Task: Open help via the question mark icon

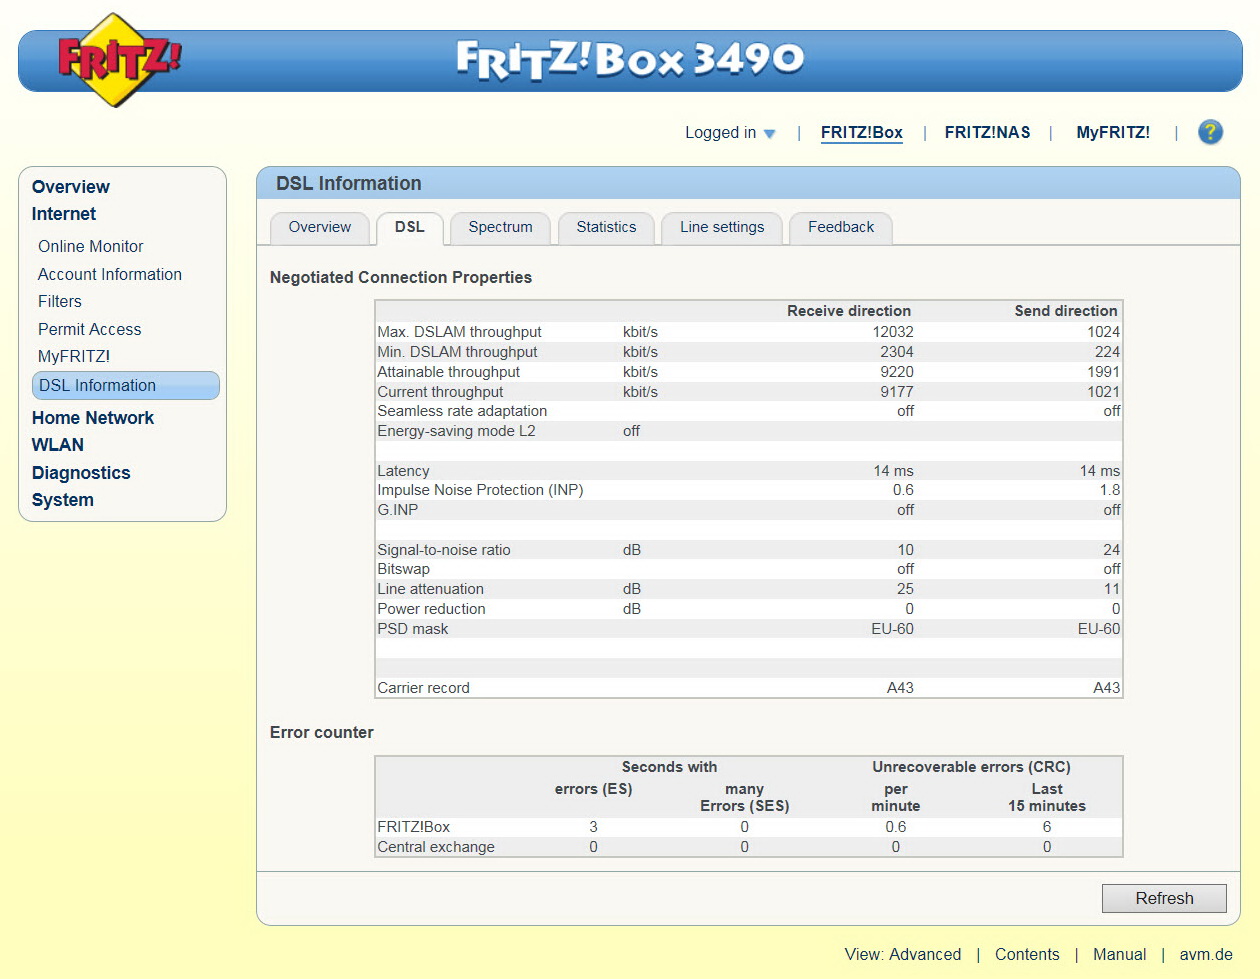Action: coord(1210,132)
